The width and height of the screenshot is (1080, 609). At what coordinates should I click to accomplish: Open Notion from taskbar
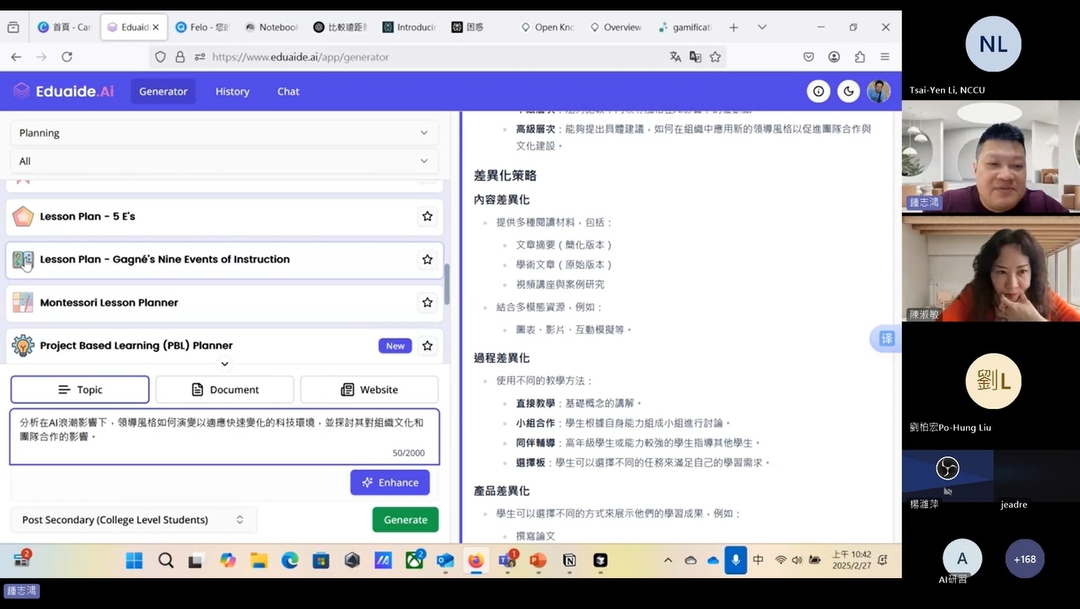click(570, 560)
